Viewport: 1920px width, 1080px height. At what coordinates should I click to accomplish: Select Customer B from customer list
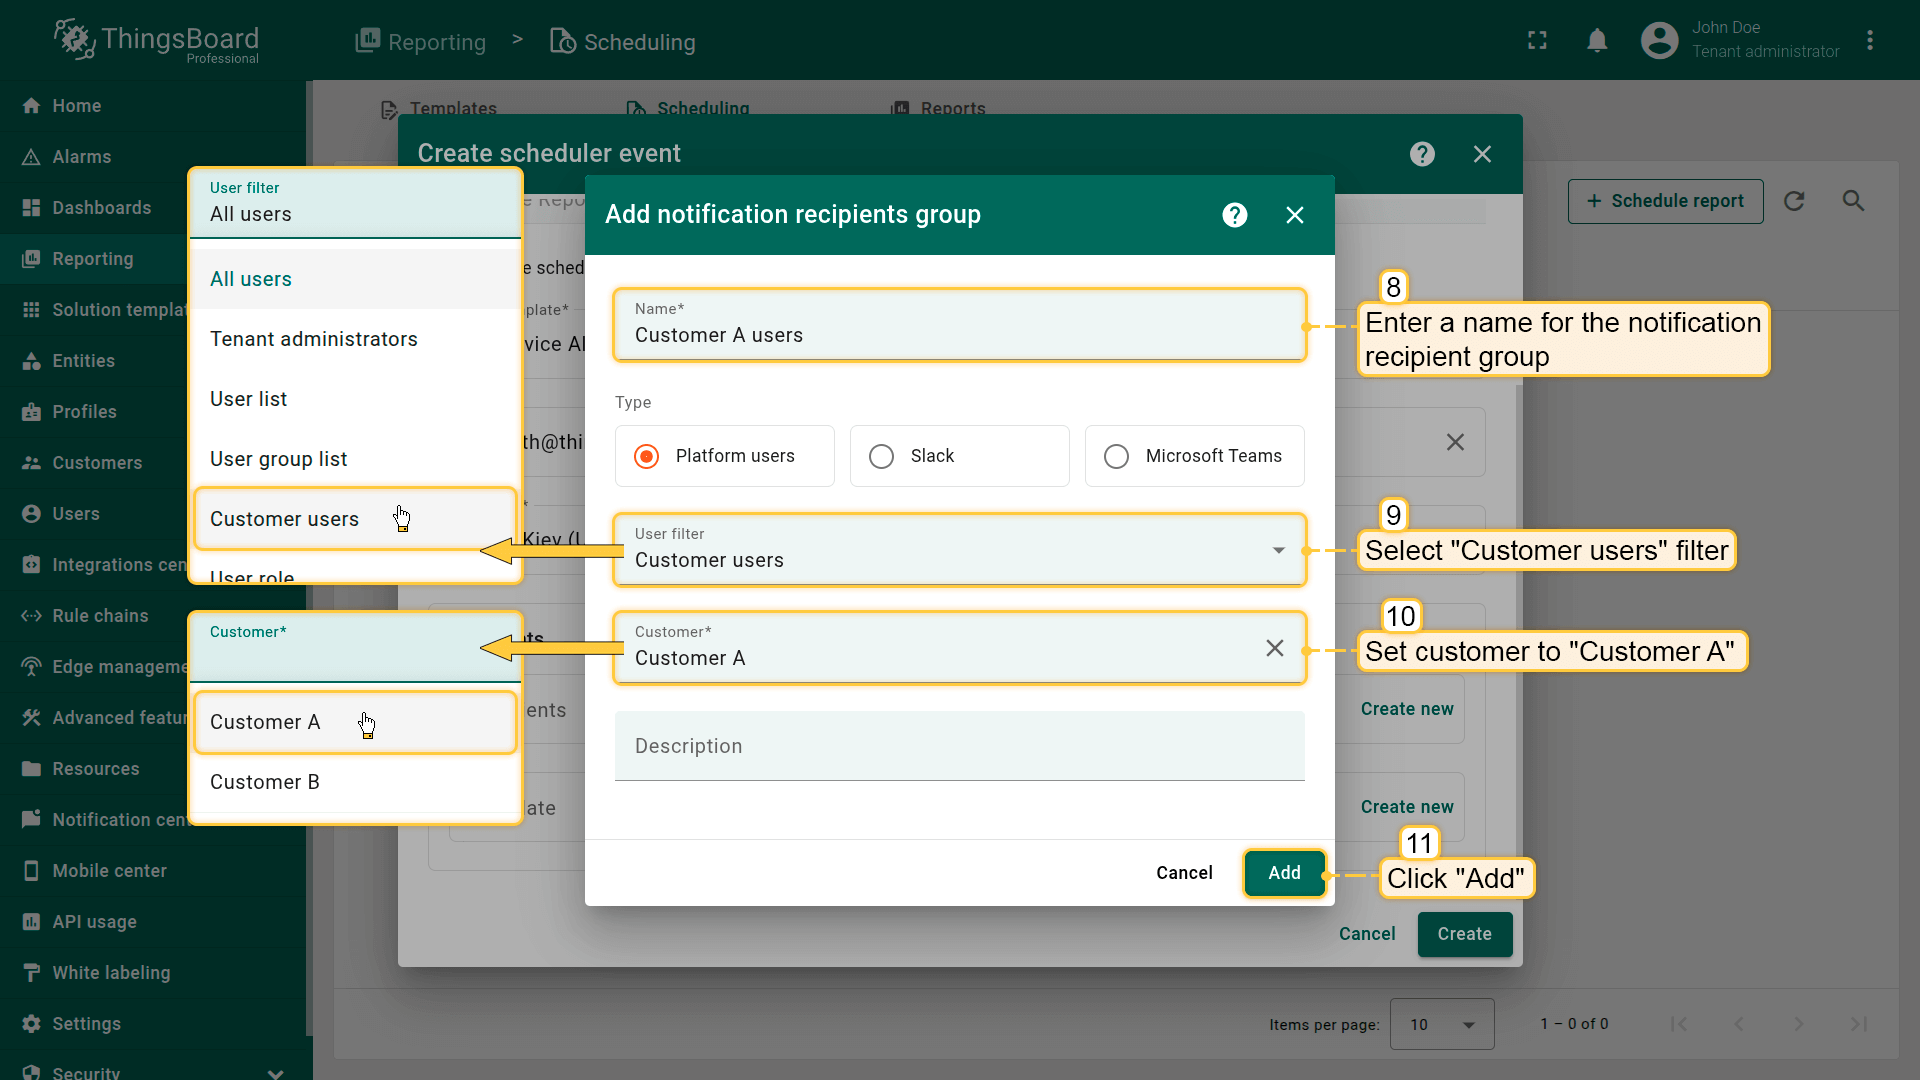(265, 782)
